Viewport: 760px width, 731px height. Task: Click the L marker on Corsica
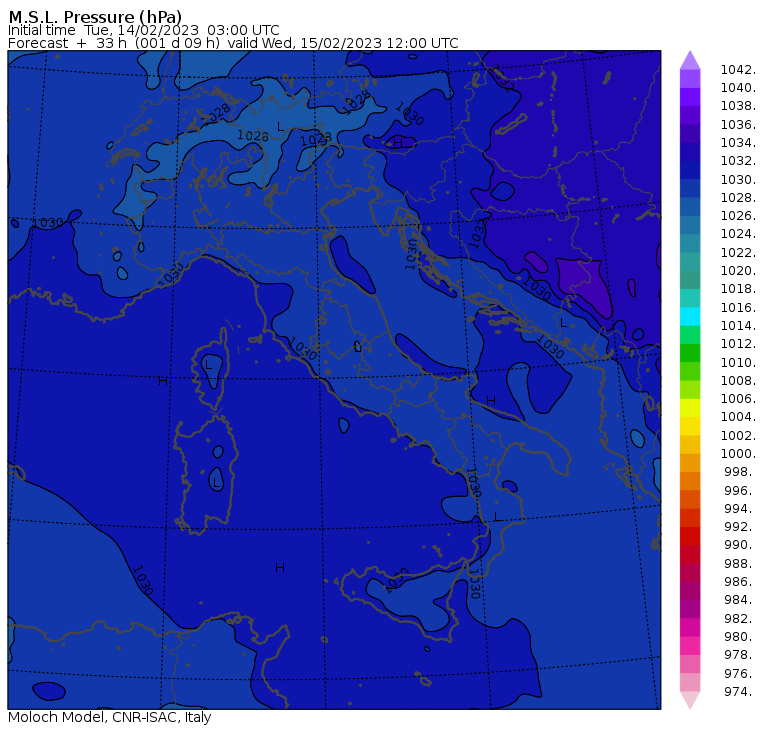[209, 365]
